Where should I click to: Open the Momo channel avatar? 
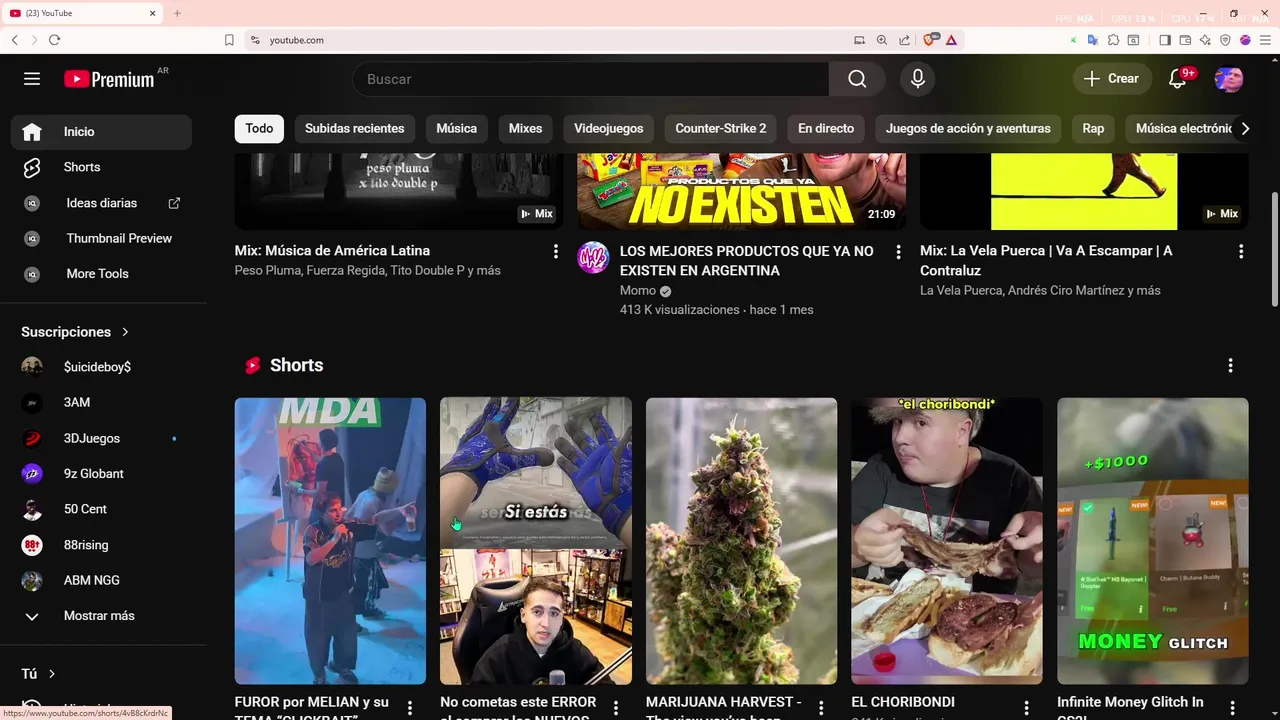593,258
